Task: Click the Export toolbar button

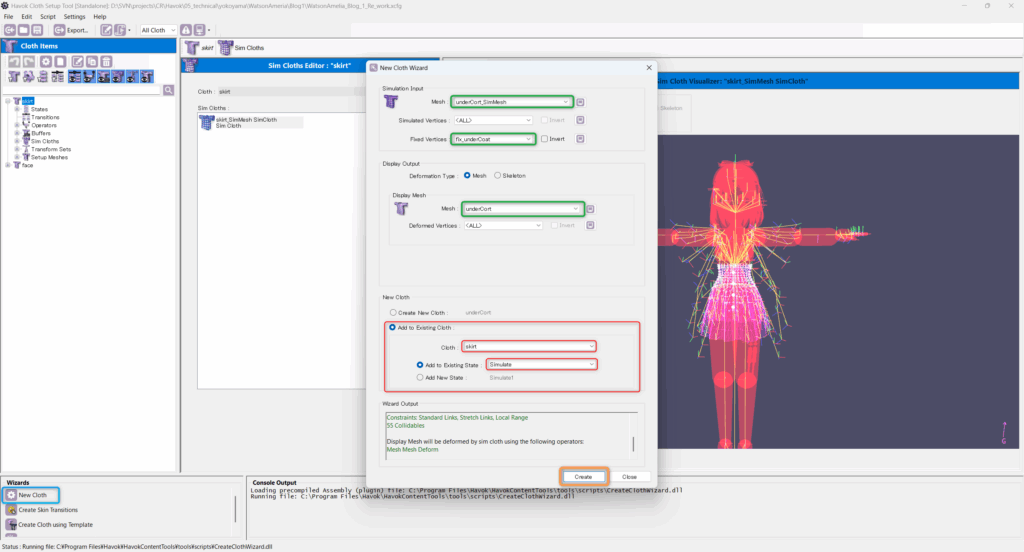Action: (x=71, y=30)
